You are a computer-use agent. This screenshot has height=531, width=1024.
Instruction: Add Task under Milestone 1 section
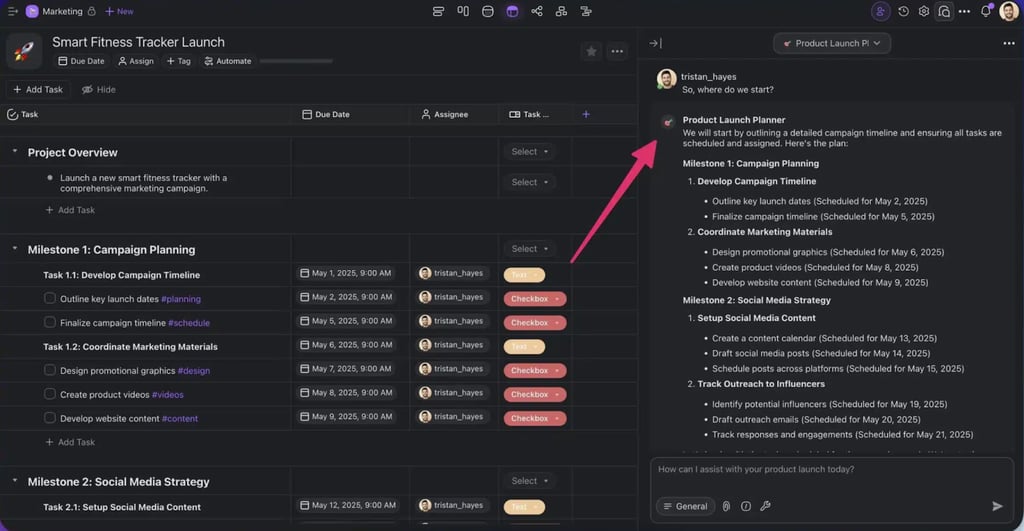tap(70, 442)
